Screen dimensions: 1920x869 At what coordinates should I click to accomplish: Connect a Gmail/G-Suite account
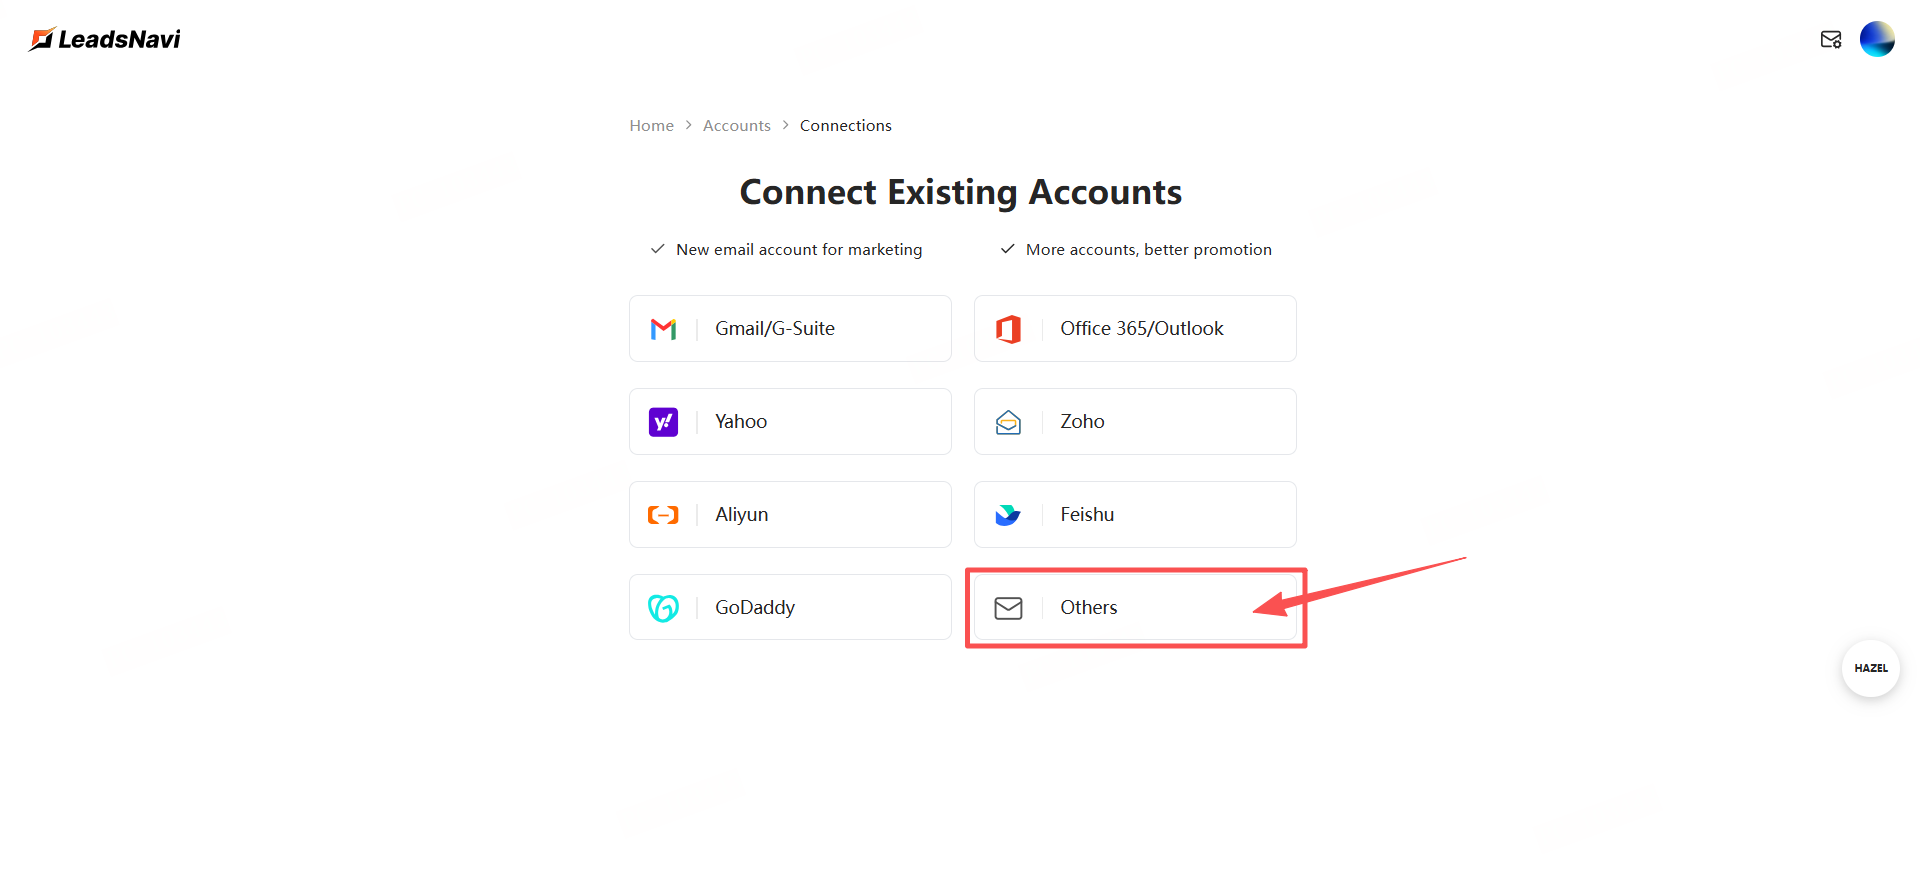click(x=790, y=329)
